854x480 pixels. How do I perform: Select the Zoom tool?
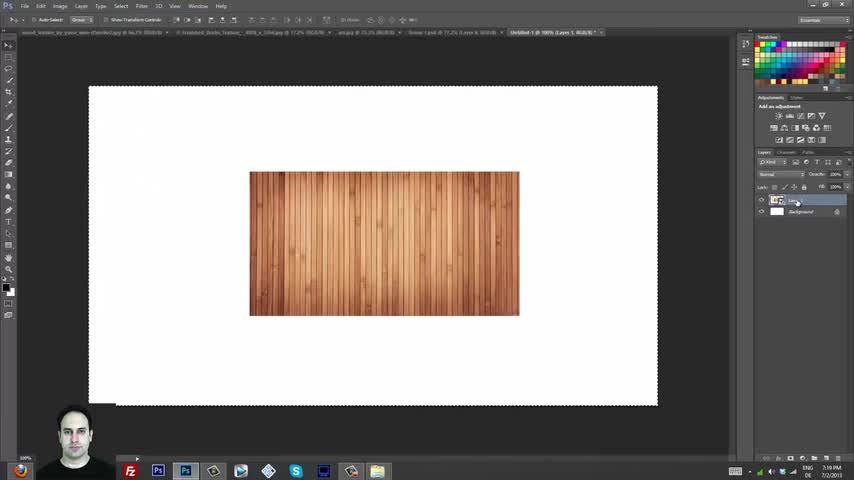pos(8,269)
